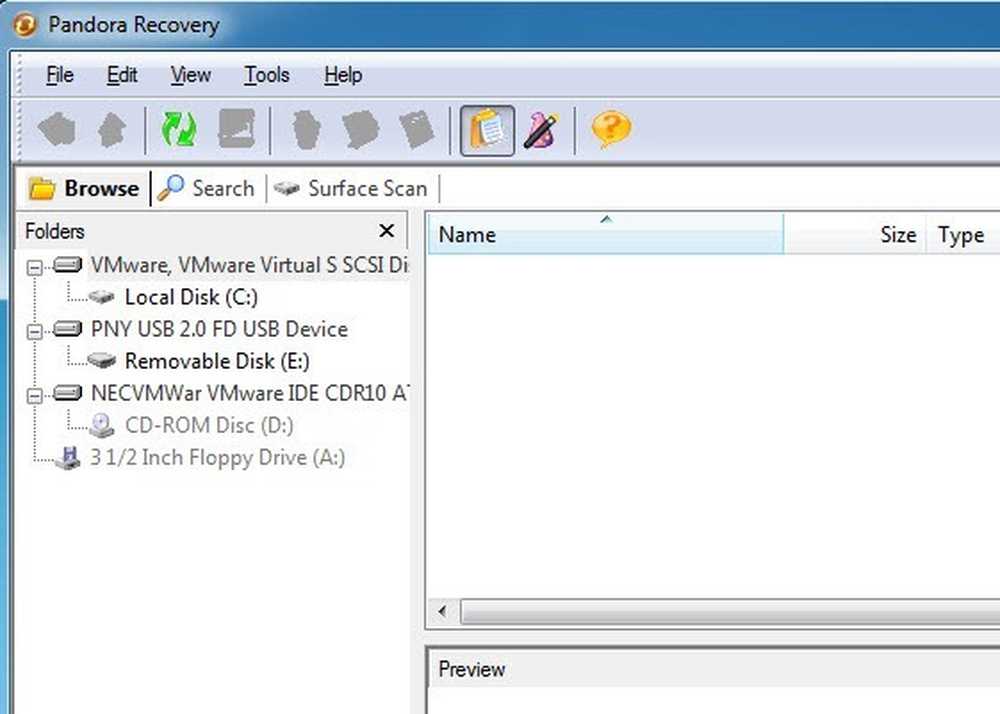The width and height of the screenshot is (1000, 714).
Task: Collapse the NECVMWar VMware IDE CDR10 node
Action: pos(35,396)
